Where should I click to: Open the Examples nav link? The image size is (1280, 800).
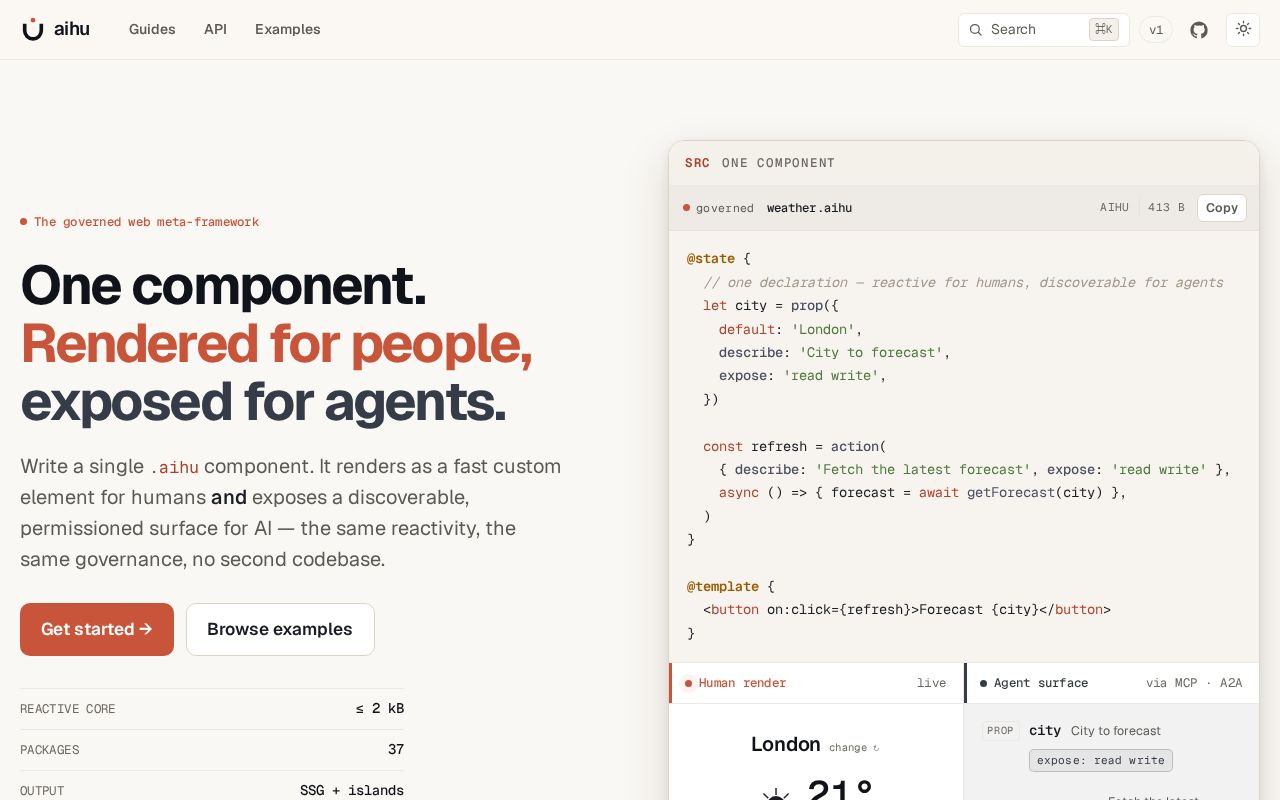coord(288,29)
